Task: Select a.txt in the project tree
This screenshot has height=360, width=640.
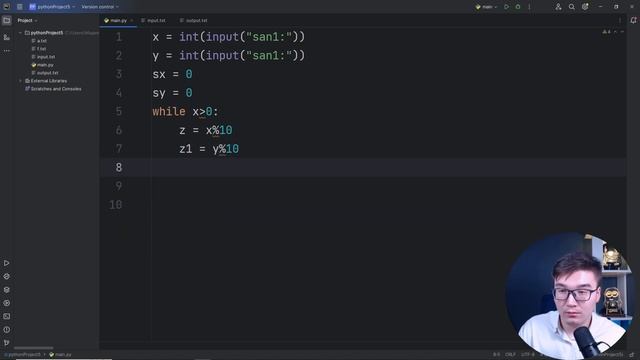Action: (x=39, y=41)
